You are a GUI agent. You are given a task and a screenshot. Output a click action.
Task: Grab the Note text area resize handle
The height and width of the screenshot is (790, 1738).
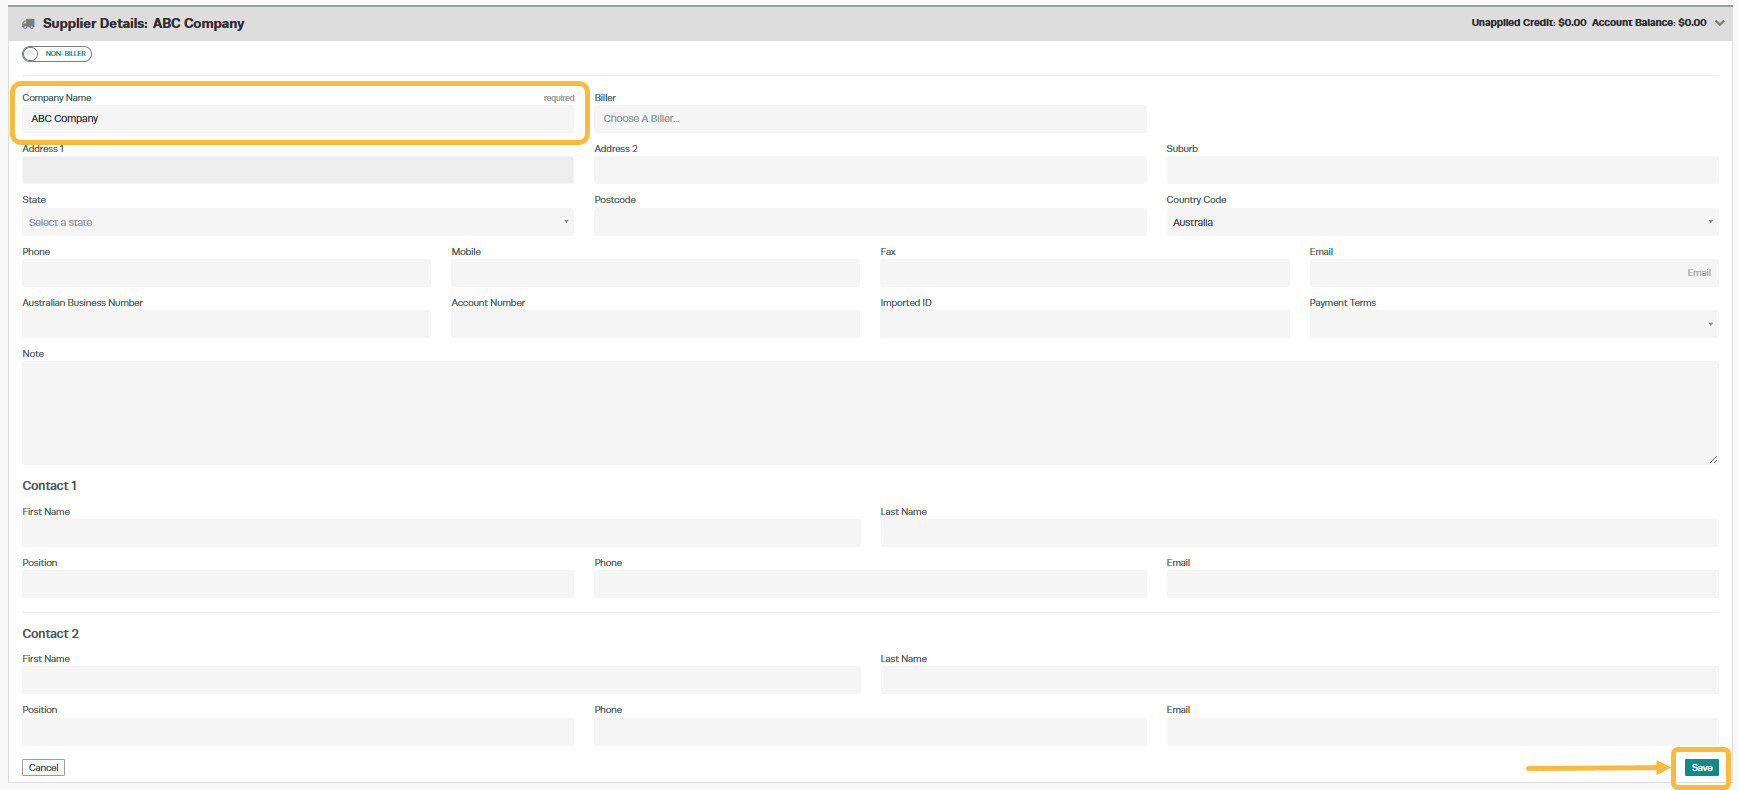pyautogui.click(x=1713, y=459)
